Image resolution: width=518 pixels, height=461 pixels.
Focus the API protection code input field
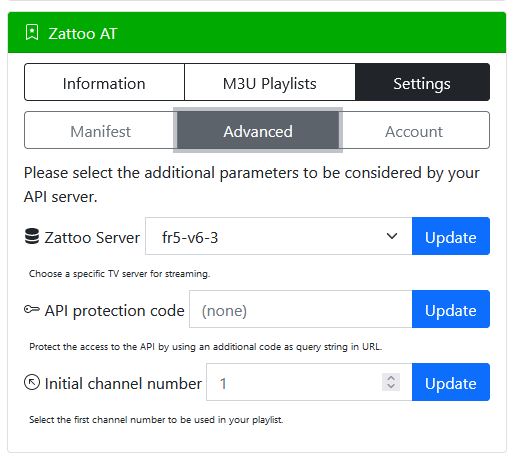point(301,309)
